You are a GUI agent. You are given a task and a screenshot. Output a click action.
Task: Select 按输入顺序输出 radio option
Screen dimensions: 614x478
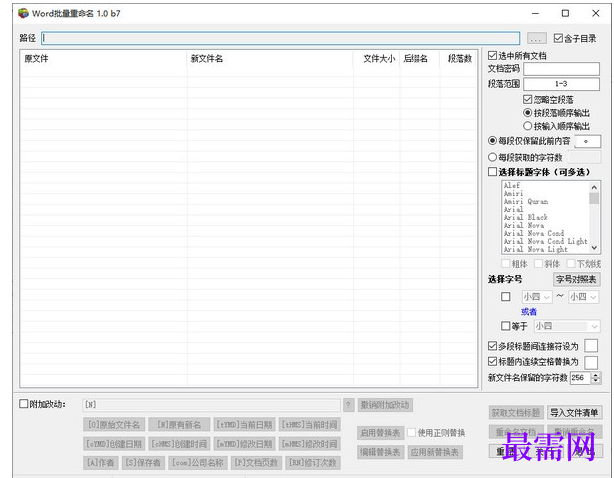pyautogui.click(x=527, y=126)
